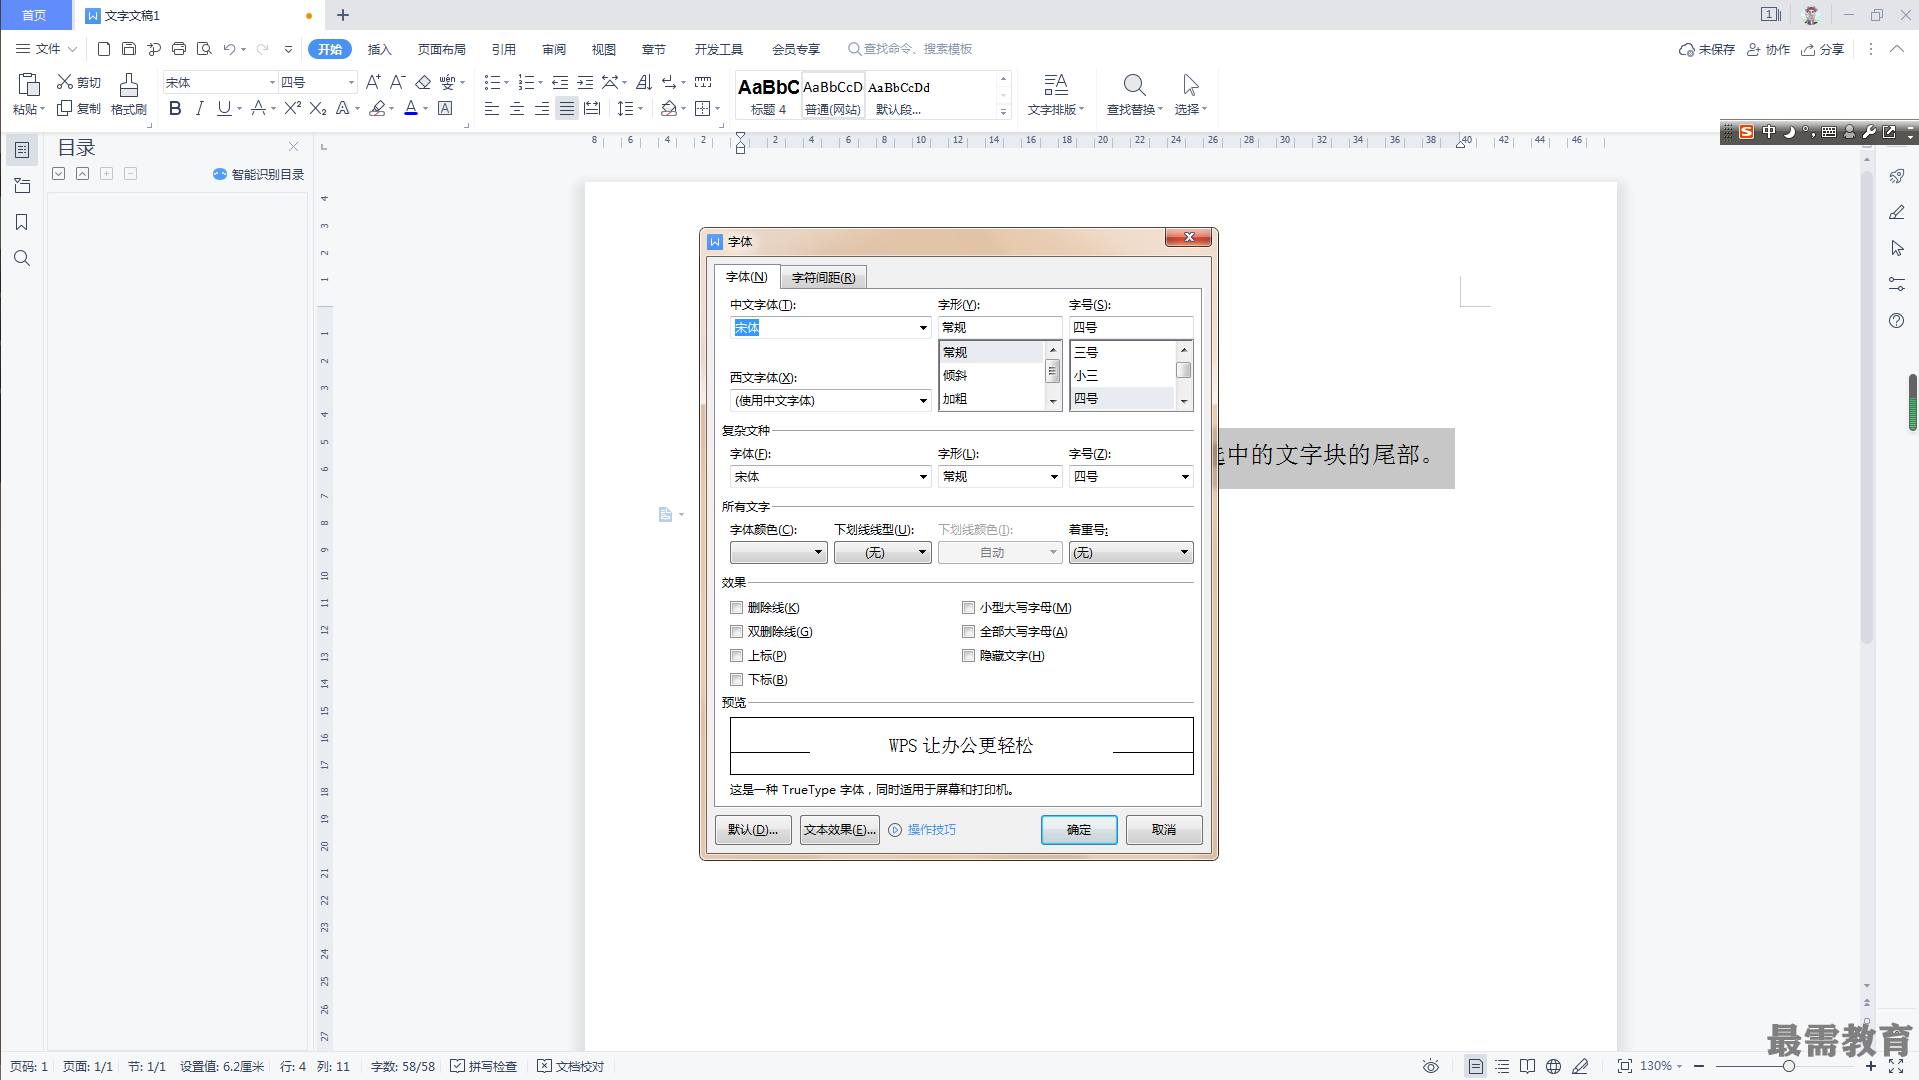The height and width of the screenshot is (1080, 1919).
Task: Open the bookmark panel in left sidebar
Action: (21, 222)
